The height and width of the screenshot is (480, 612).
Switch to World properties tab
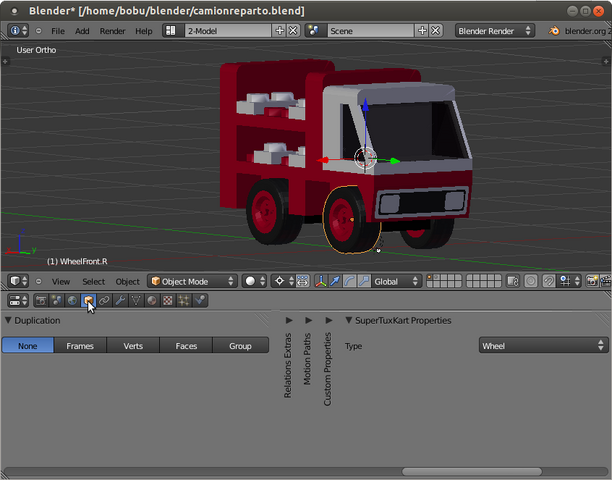(72, 300)
